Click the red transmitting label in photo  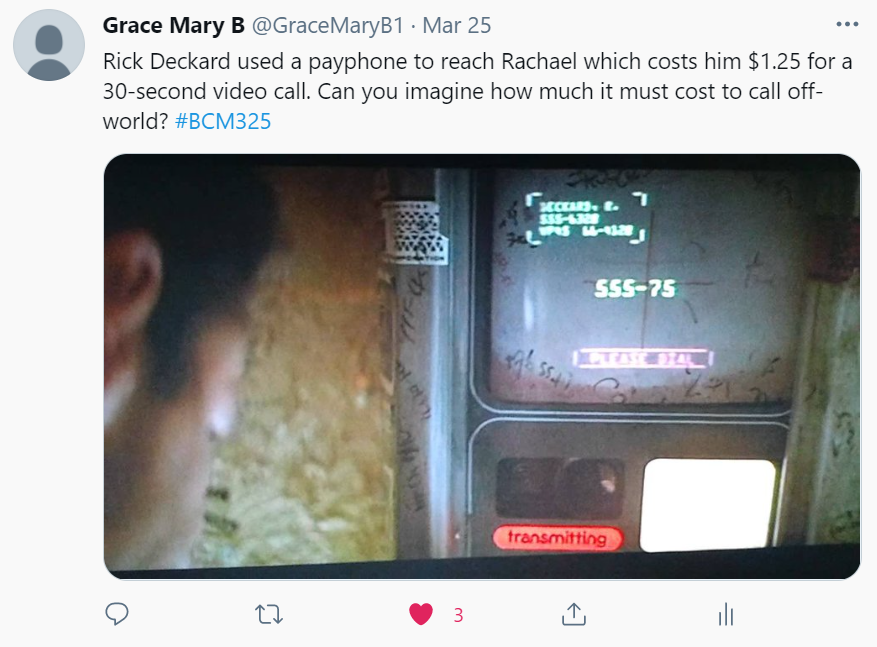coord(557,538)
